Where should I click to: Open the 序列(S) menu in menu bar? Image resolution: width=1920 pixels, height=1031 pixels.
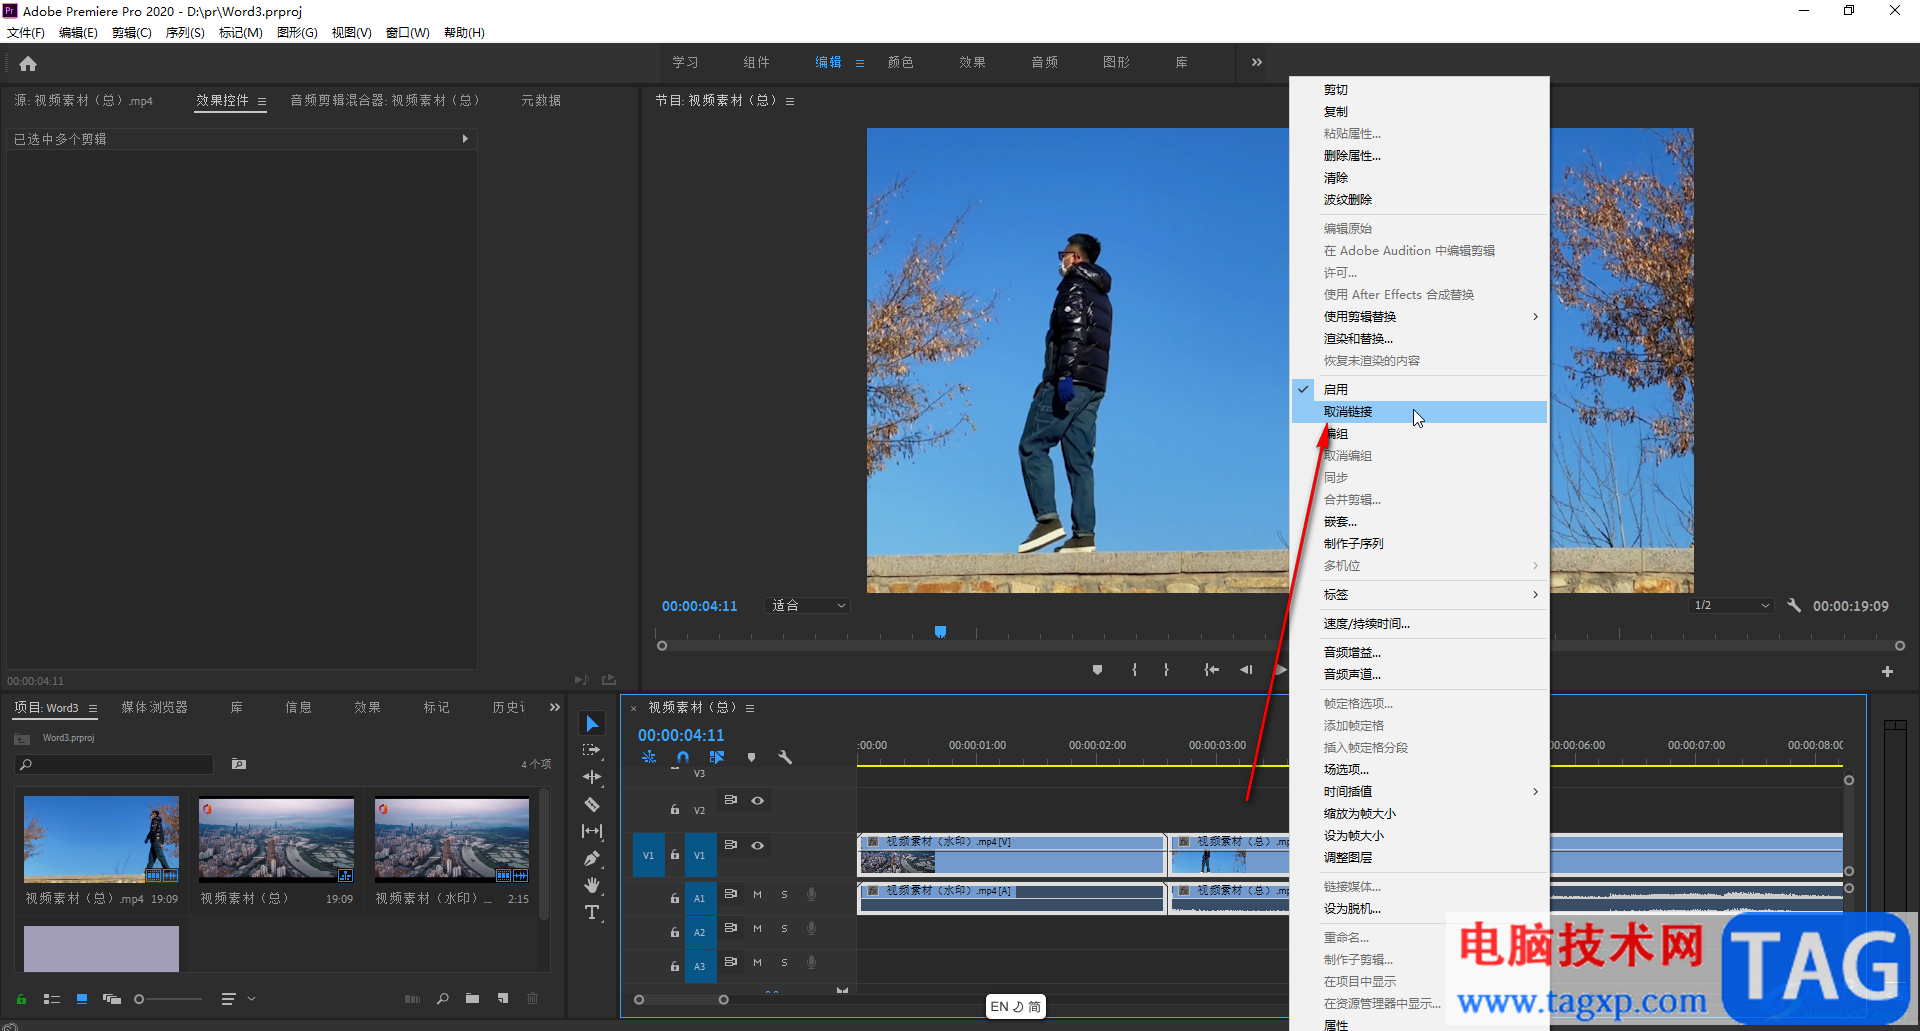pos(185,33)
